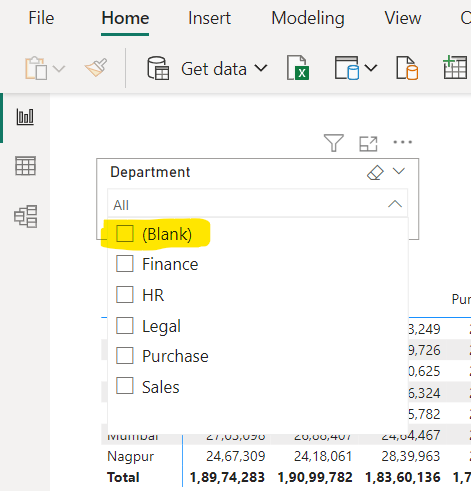Select the Home ribbon tab
Image resolution: width=471 pixels, height=491 pixels.
125,18
